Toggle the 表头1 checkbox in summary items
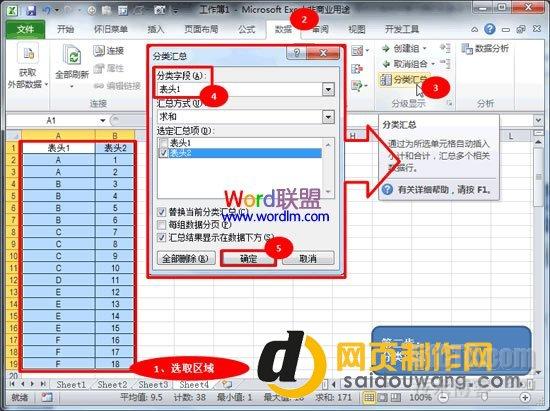This screenshot has width=550, height=411. click(163, 143)
